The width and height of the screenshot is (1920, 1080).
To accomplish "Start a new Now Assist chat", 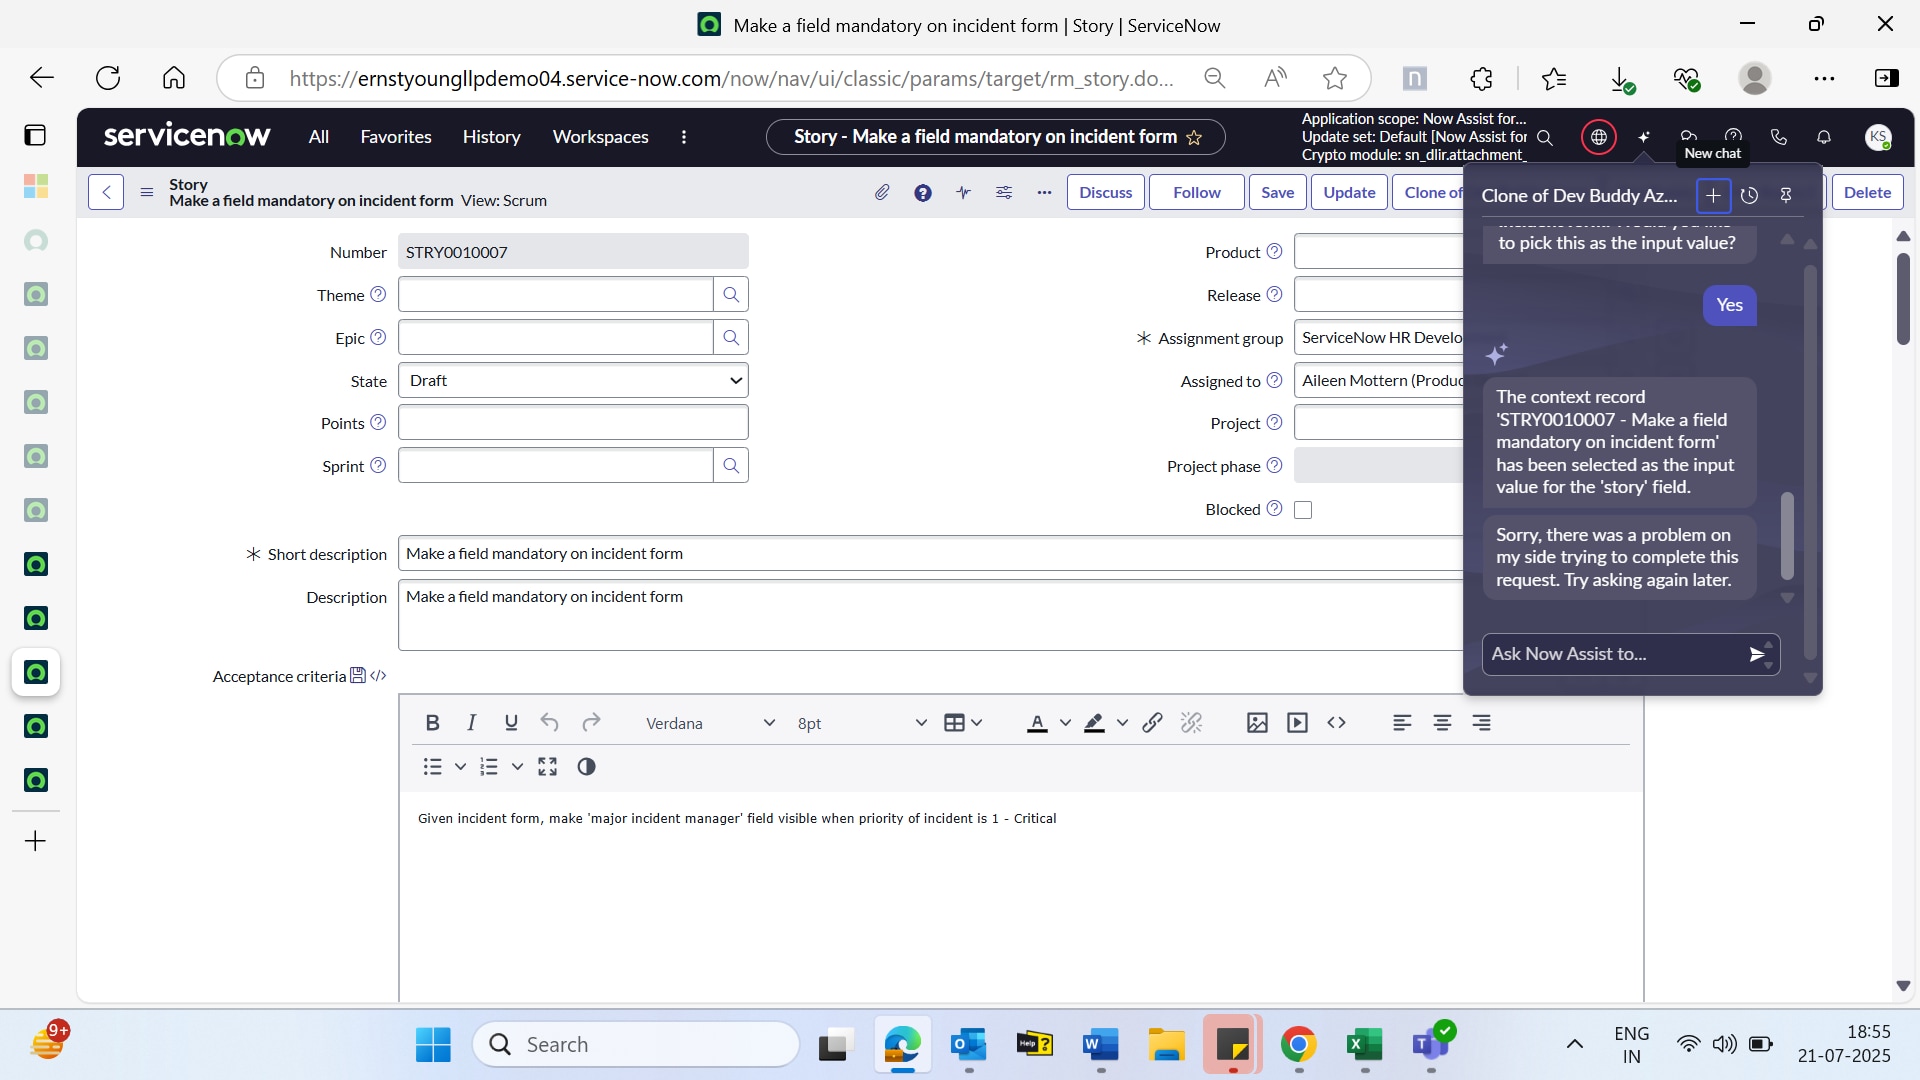I will click(1713, 196).
